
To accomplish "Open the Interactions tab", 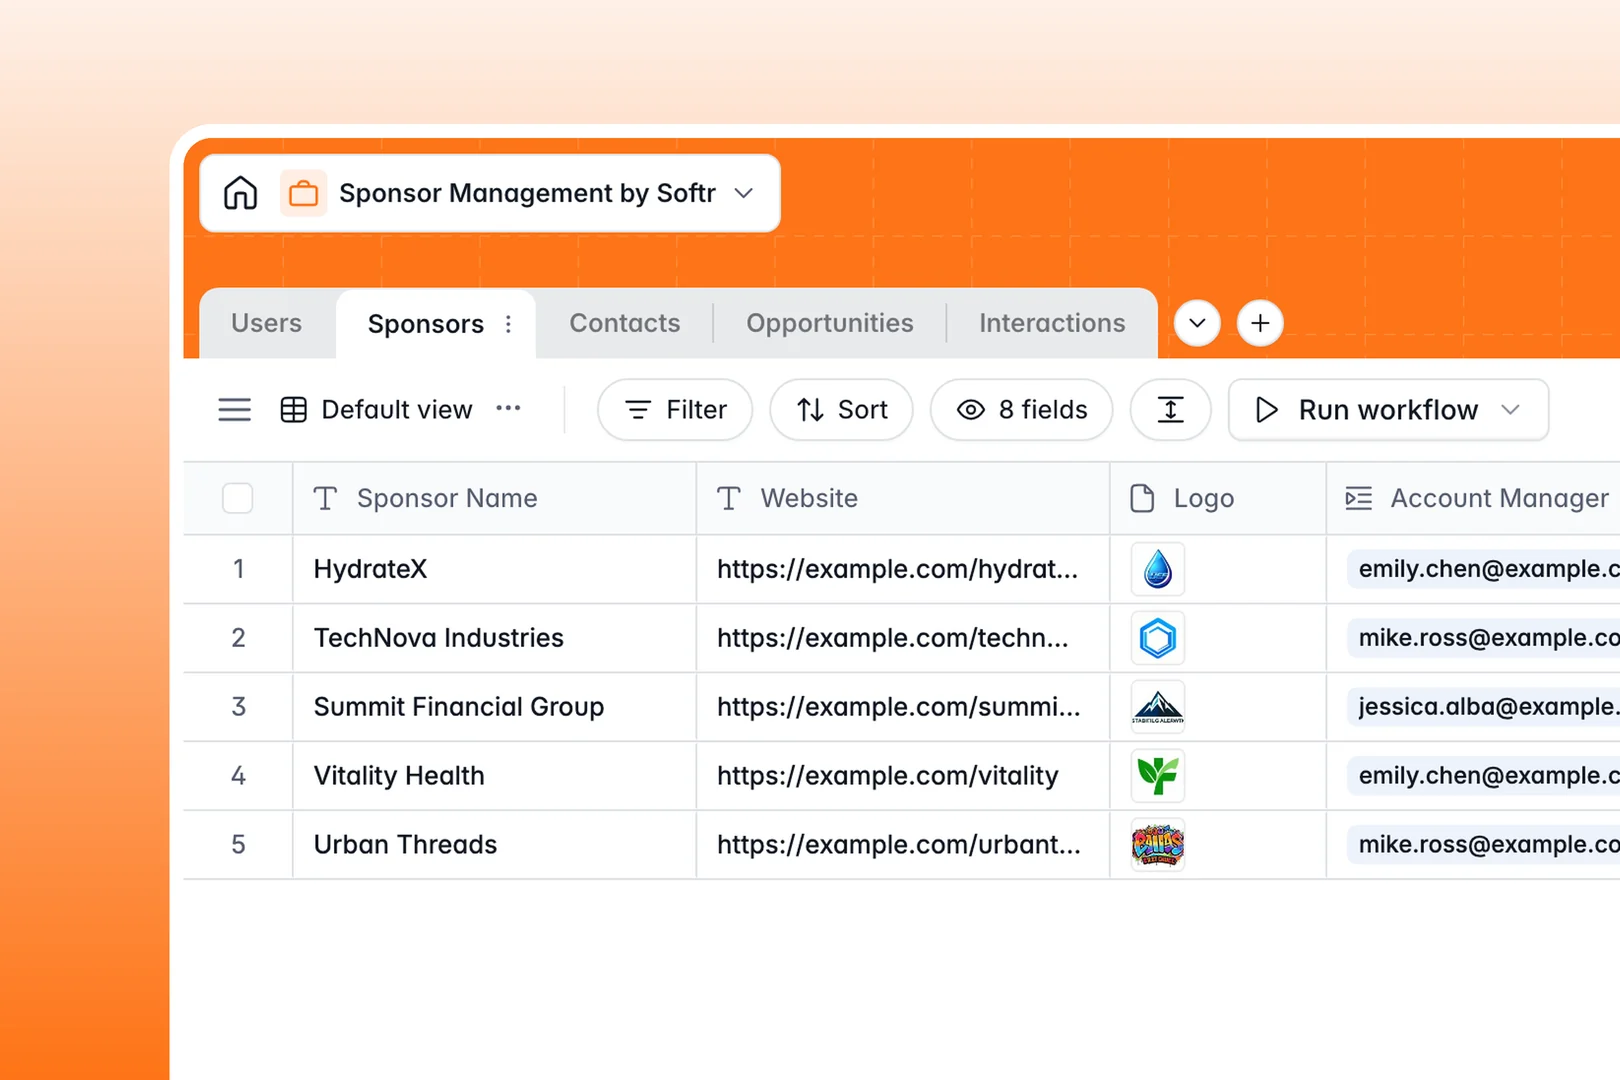I will [1052, 323].
